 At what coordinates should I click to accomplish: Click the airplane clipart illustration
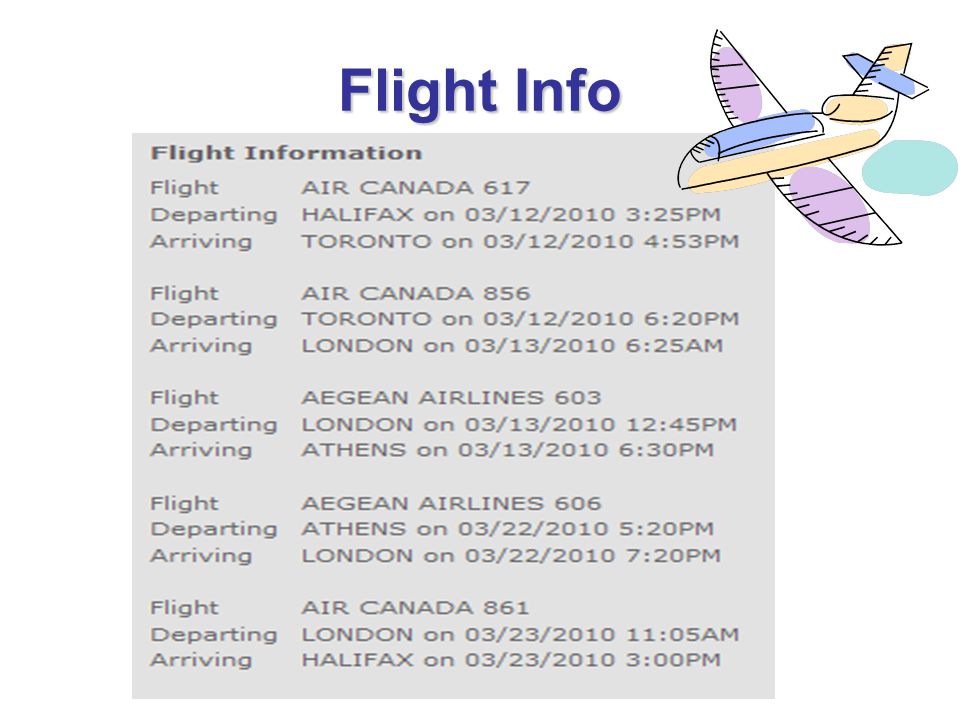[x=805, y=138]
